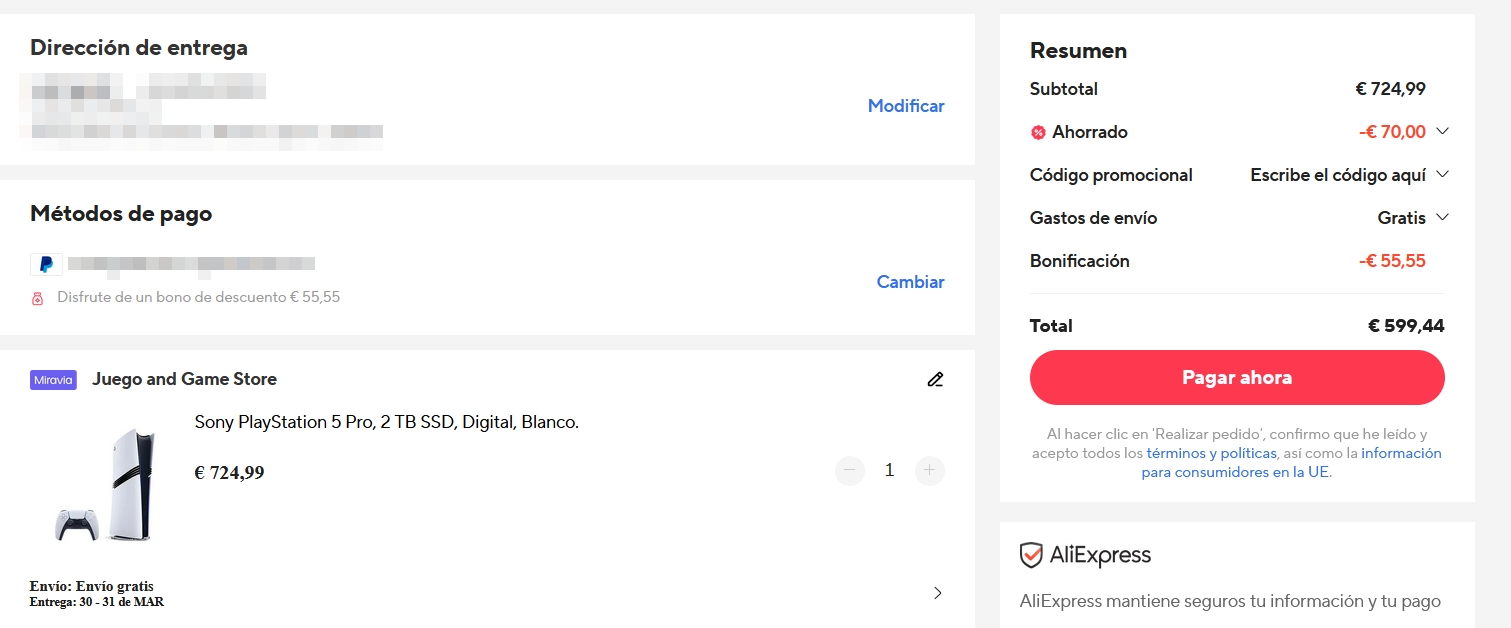Click the discount voucher icon under payment

tap(38, 298)
